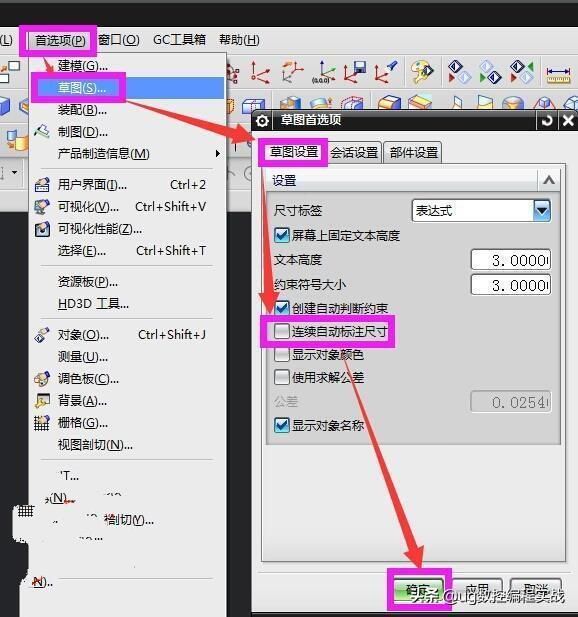Expand 产品制造信息 submenu arrow
This screenshot has width=578, height=617.
point(218,153)
